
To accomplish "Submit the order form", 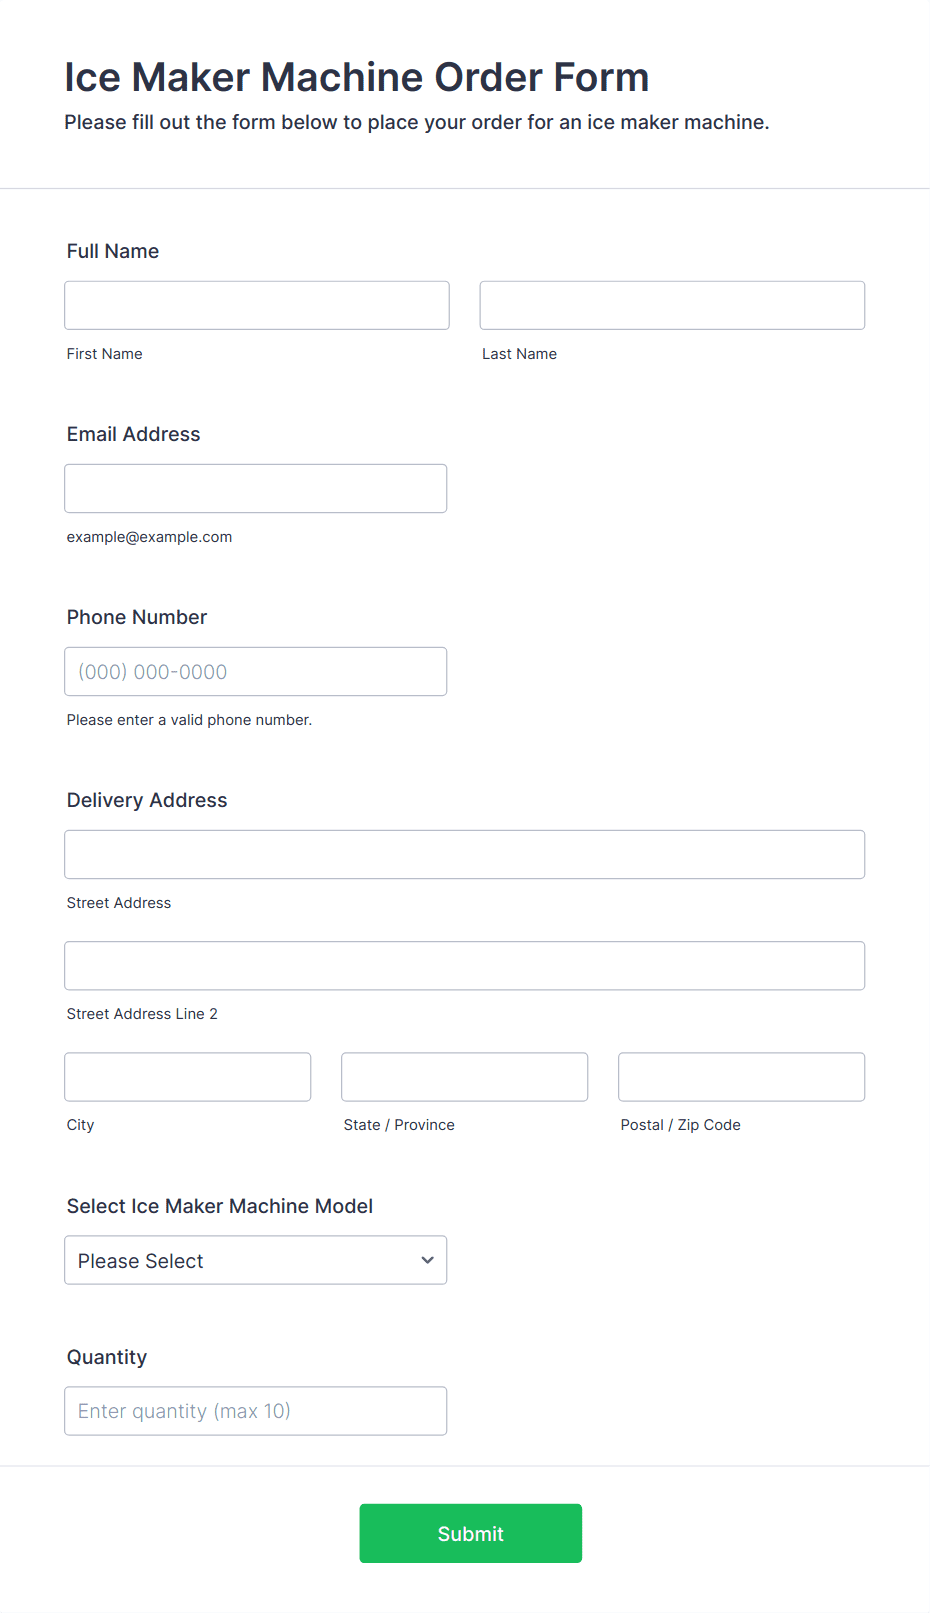I will 471,1533.
